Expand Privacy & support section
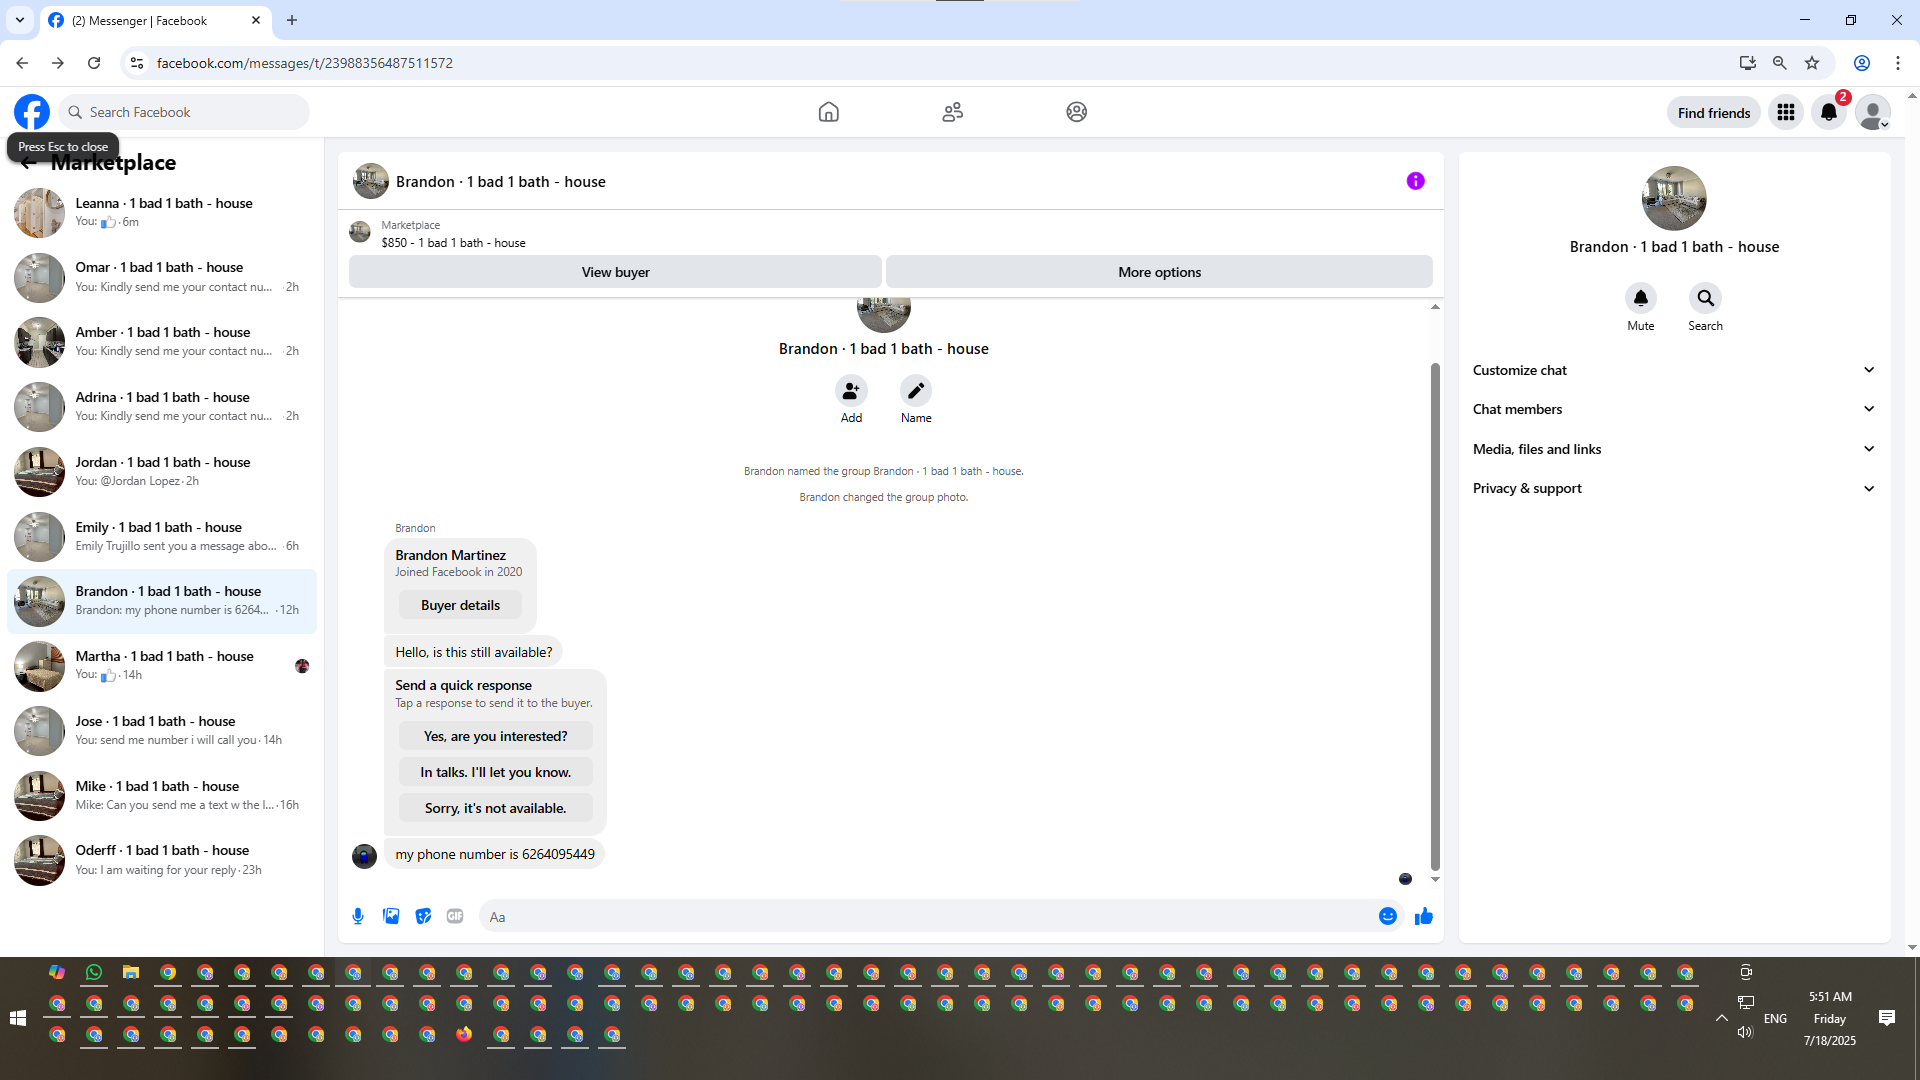1920x1080 pixels. coord(1674,488)
